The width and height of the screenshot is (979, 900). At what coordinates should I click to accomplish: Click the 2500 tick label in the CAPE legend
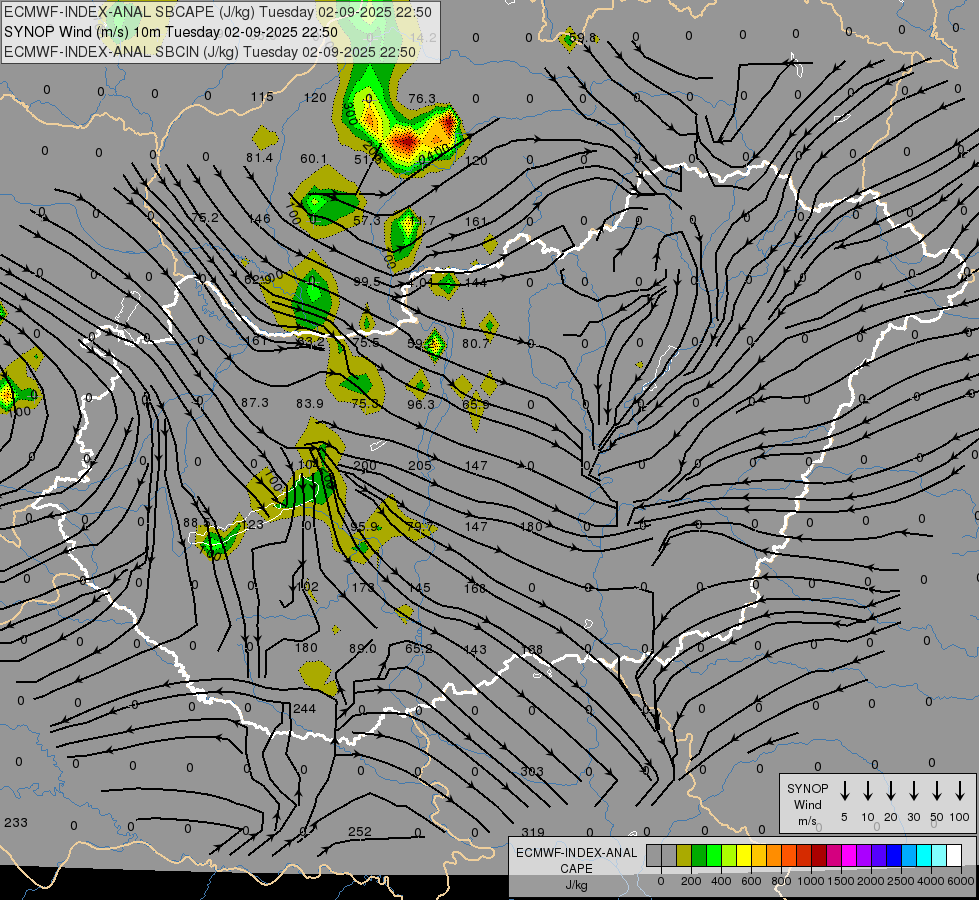tap(900, 881)
